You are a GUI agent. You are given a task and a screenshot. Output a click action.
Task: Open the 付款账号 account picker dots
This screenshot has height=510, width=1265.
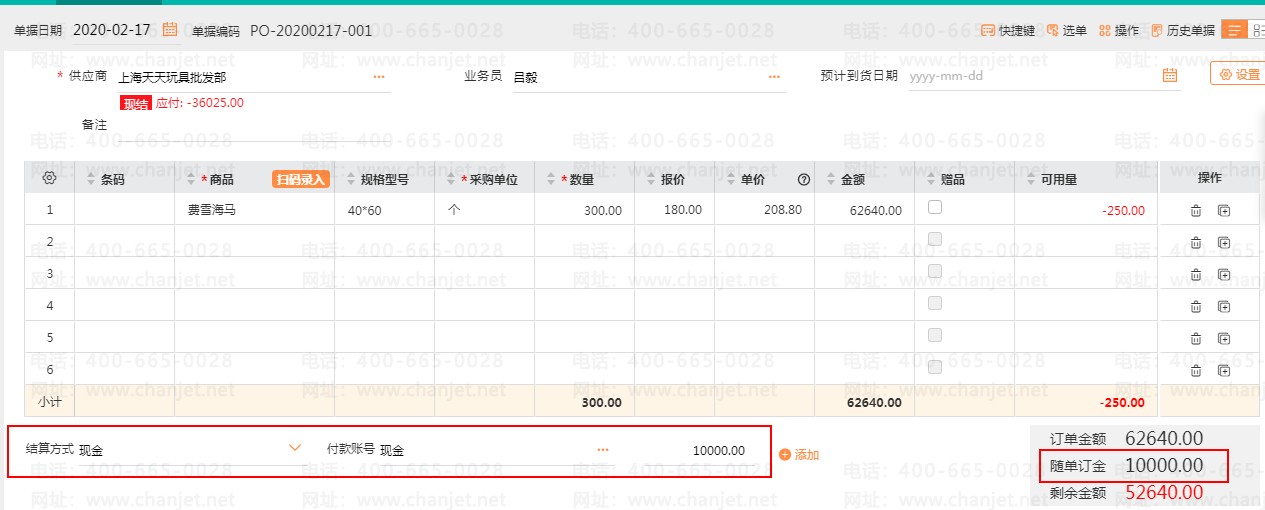click(603, 450)
